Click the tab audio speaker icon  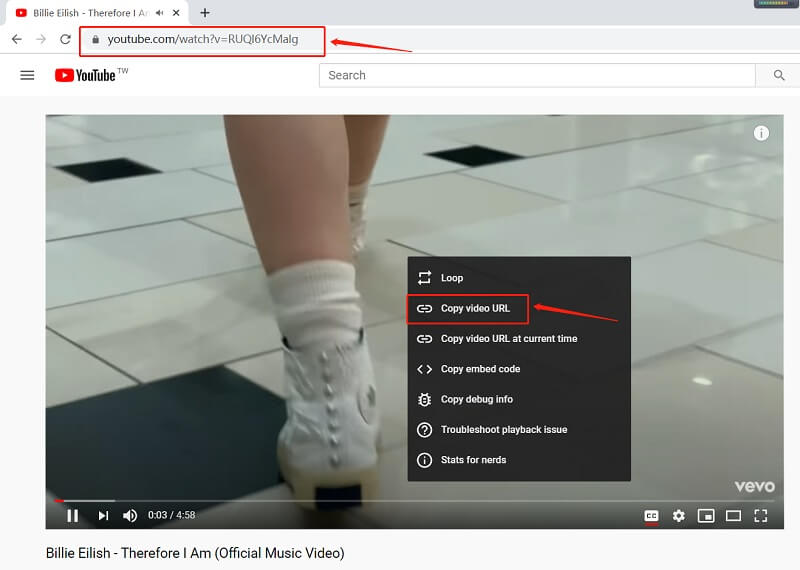point(160,13)
